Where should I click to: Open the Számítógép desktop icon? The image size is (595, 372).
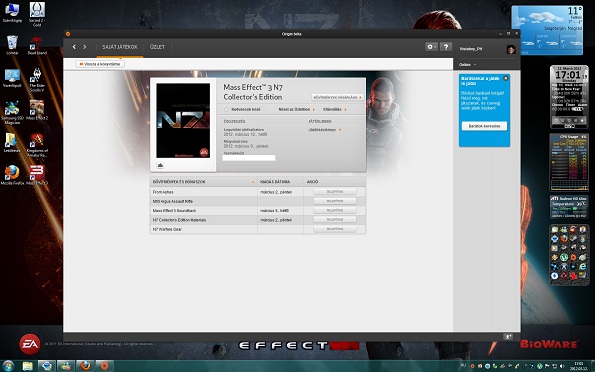(x=12, y=13)
